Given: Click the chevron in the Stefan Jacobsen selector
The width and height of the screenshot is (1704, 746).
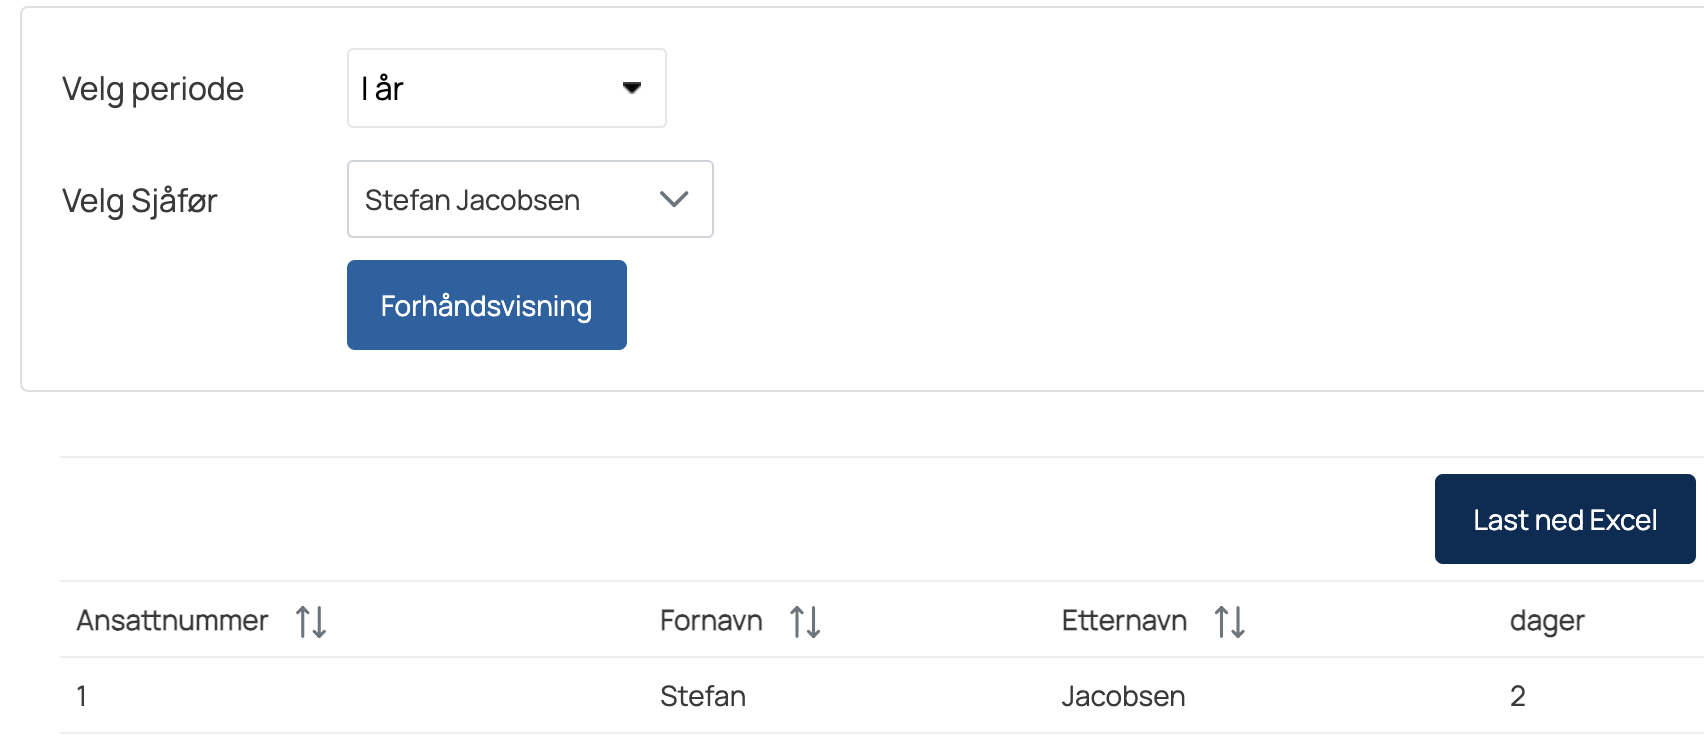Looking at the screenshot, I should coord(675,199).
